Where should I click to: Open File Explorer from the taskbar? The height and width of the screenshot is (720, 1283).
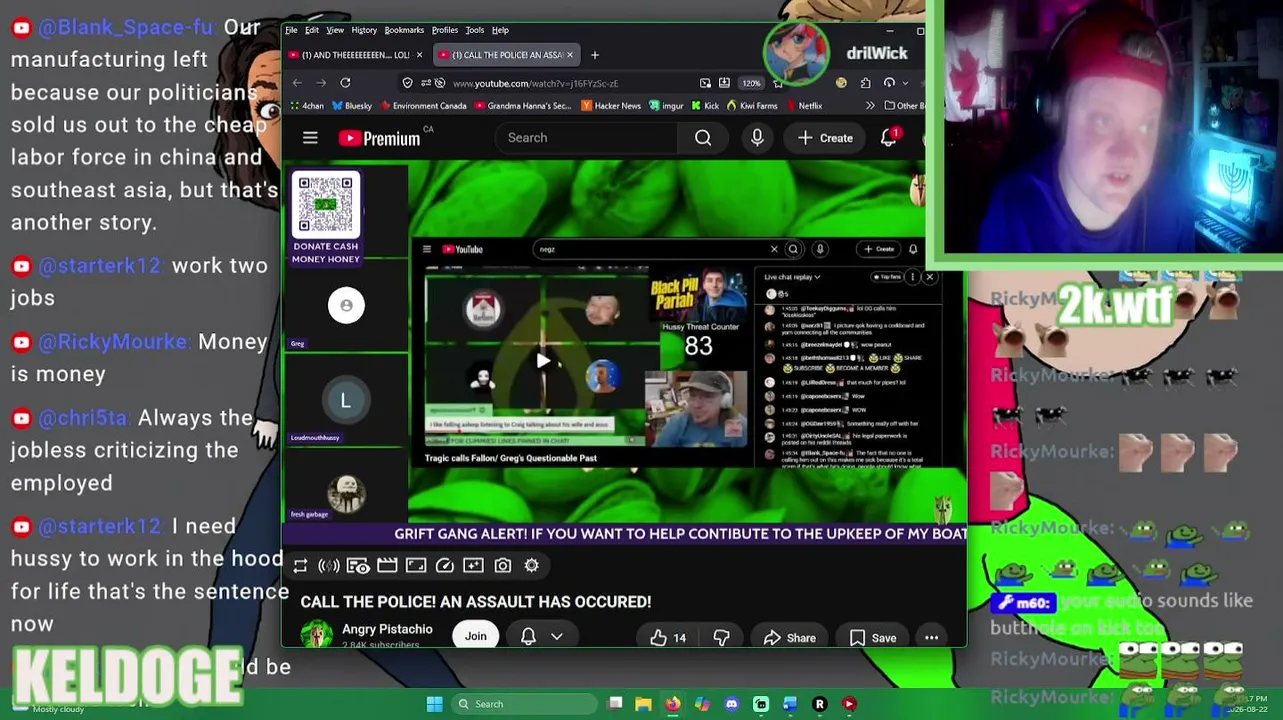tap(643, 704)
